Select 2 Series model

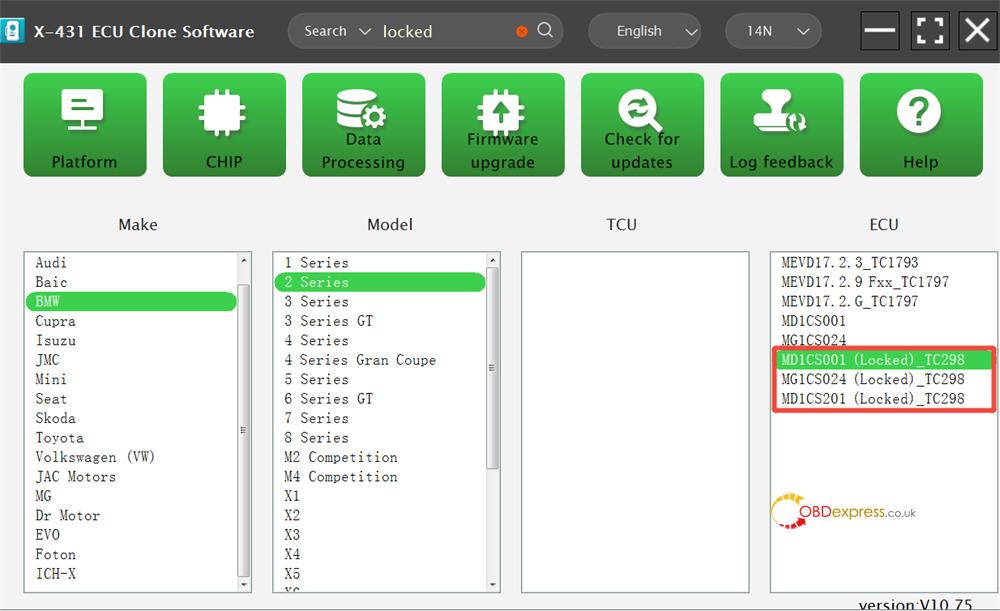point(380,282)
